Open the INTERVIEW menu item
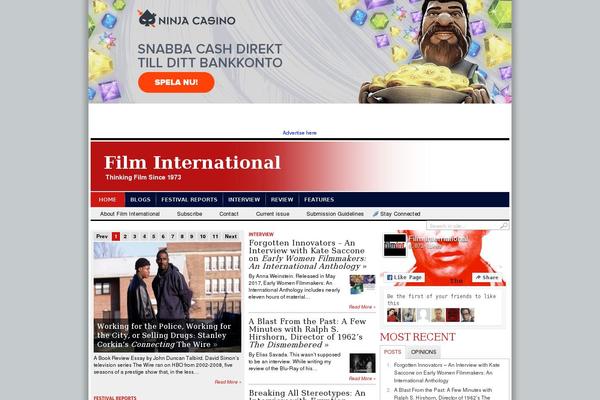The image size is (600, 400). point(244,199)
